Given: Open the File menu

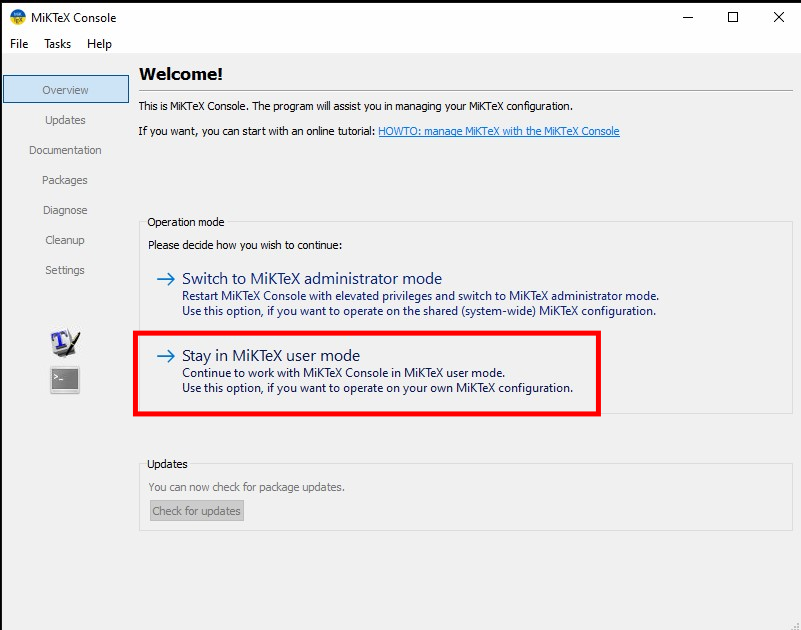Looking at the screenshot, I should (19, 44).
